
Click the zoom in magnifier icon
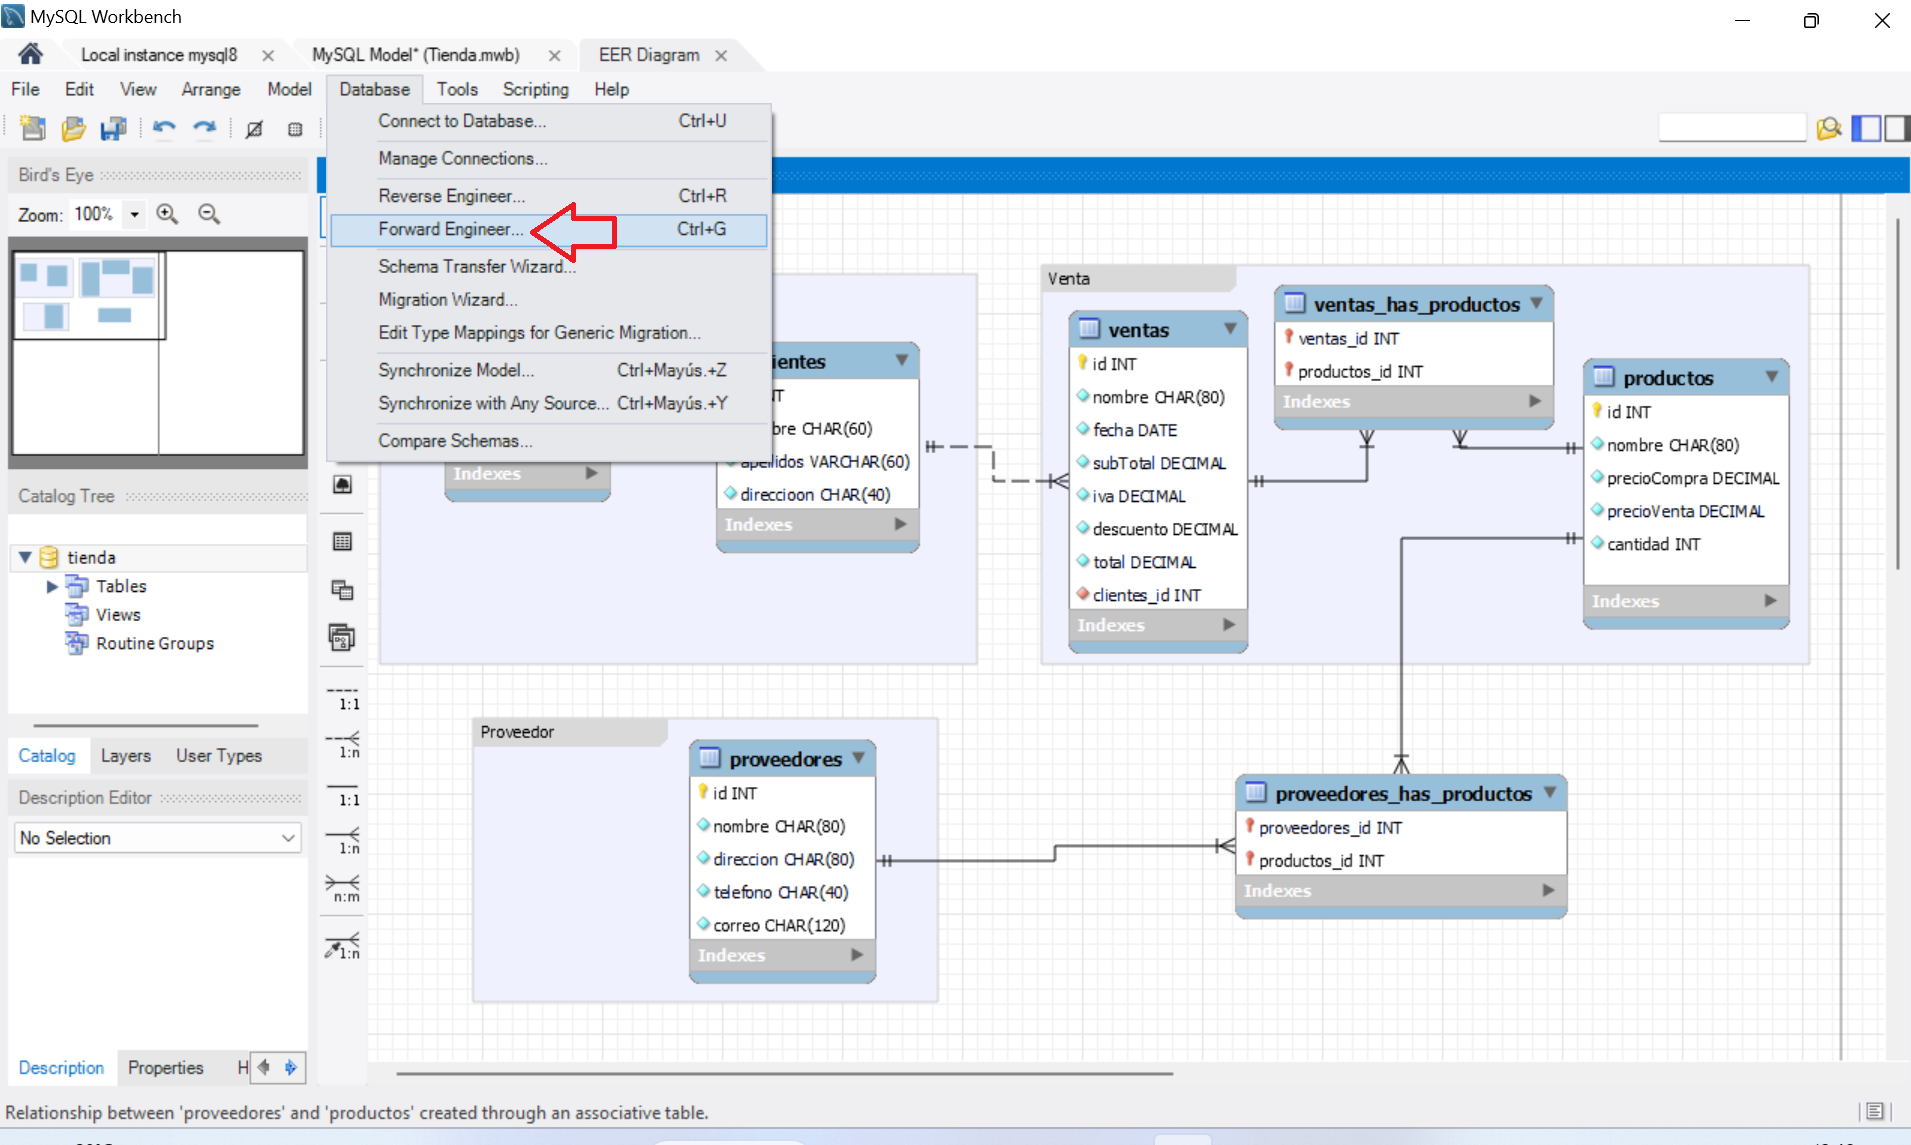(x=167, y=214)
